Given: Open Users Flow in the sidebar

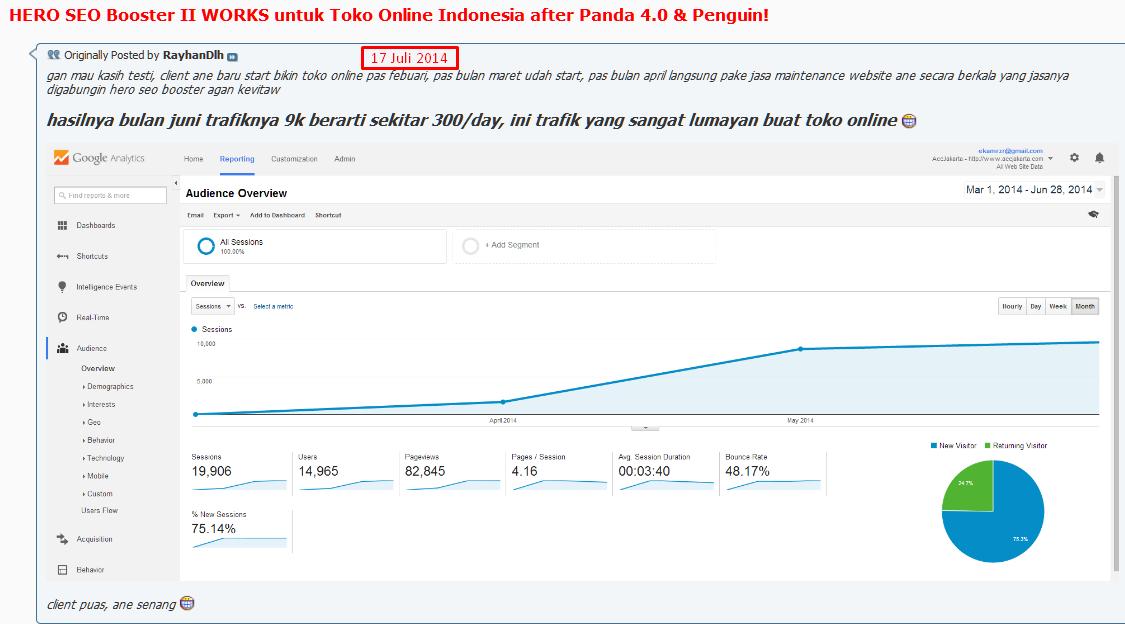Looking at the screenshot, I should pos(99,511).
